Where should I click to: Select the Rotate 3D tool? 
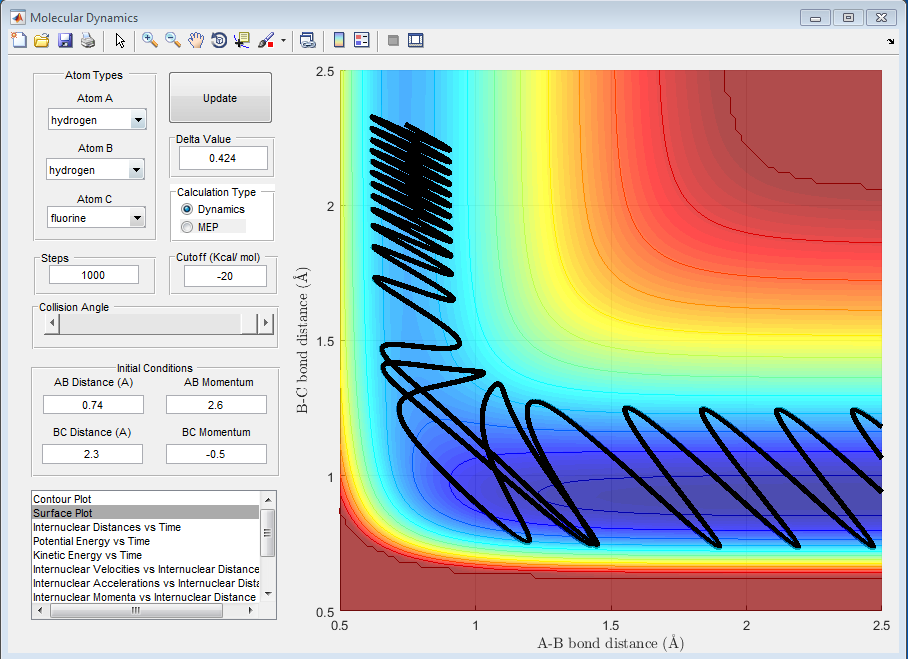click(x=219, y=40)
